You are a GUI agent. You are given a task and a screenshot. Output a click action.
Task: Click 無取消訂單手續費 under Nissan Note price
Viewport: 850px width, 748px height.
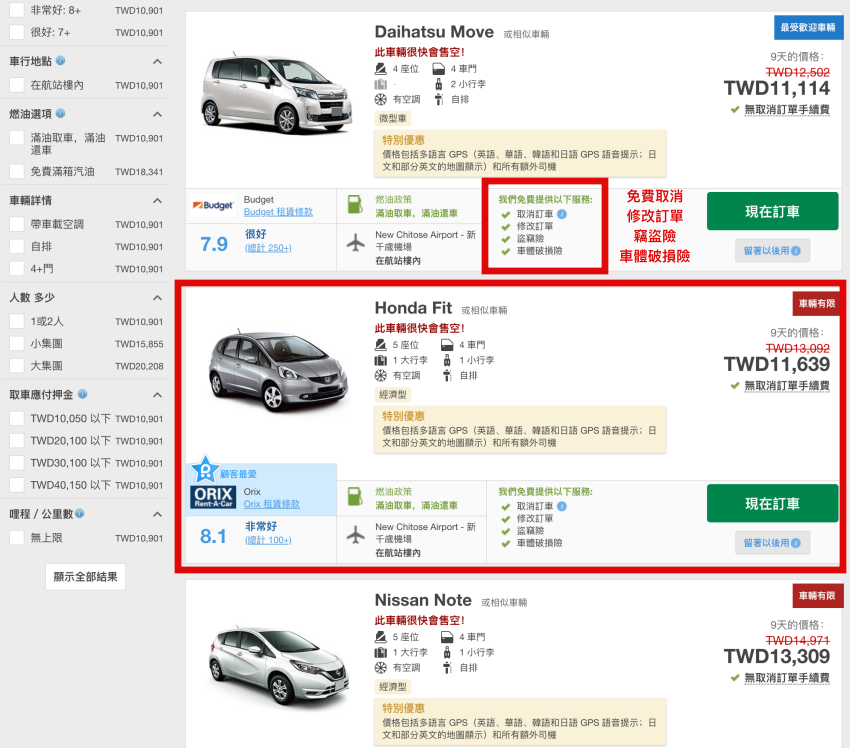787,678
